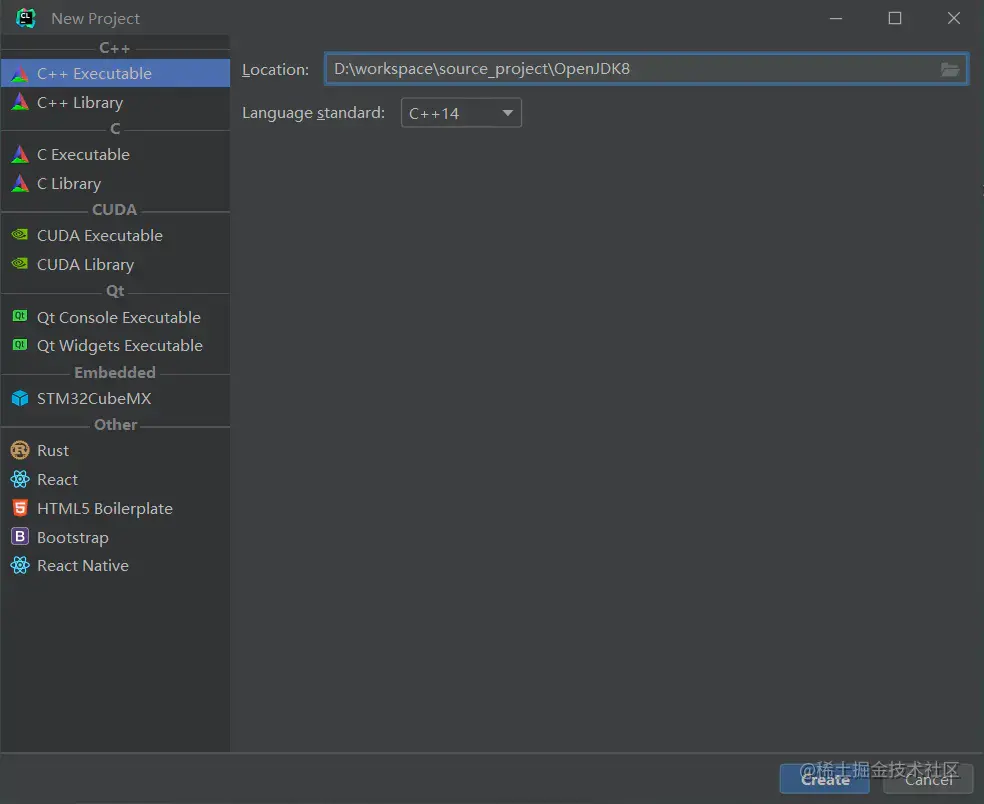984x804 pixels.
Task: Click the C++ Library CMake icon
Action: click(x=20, y=102)
